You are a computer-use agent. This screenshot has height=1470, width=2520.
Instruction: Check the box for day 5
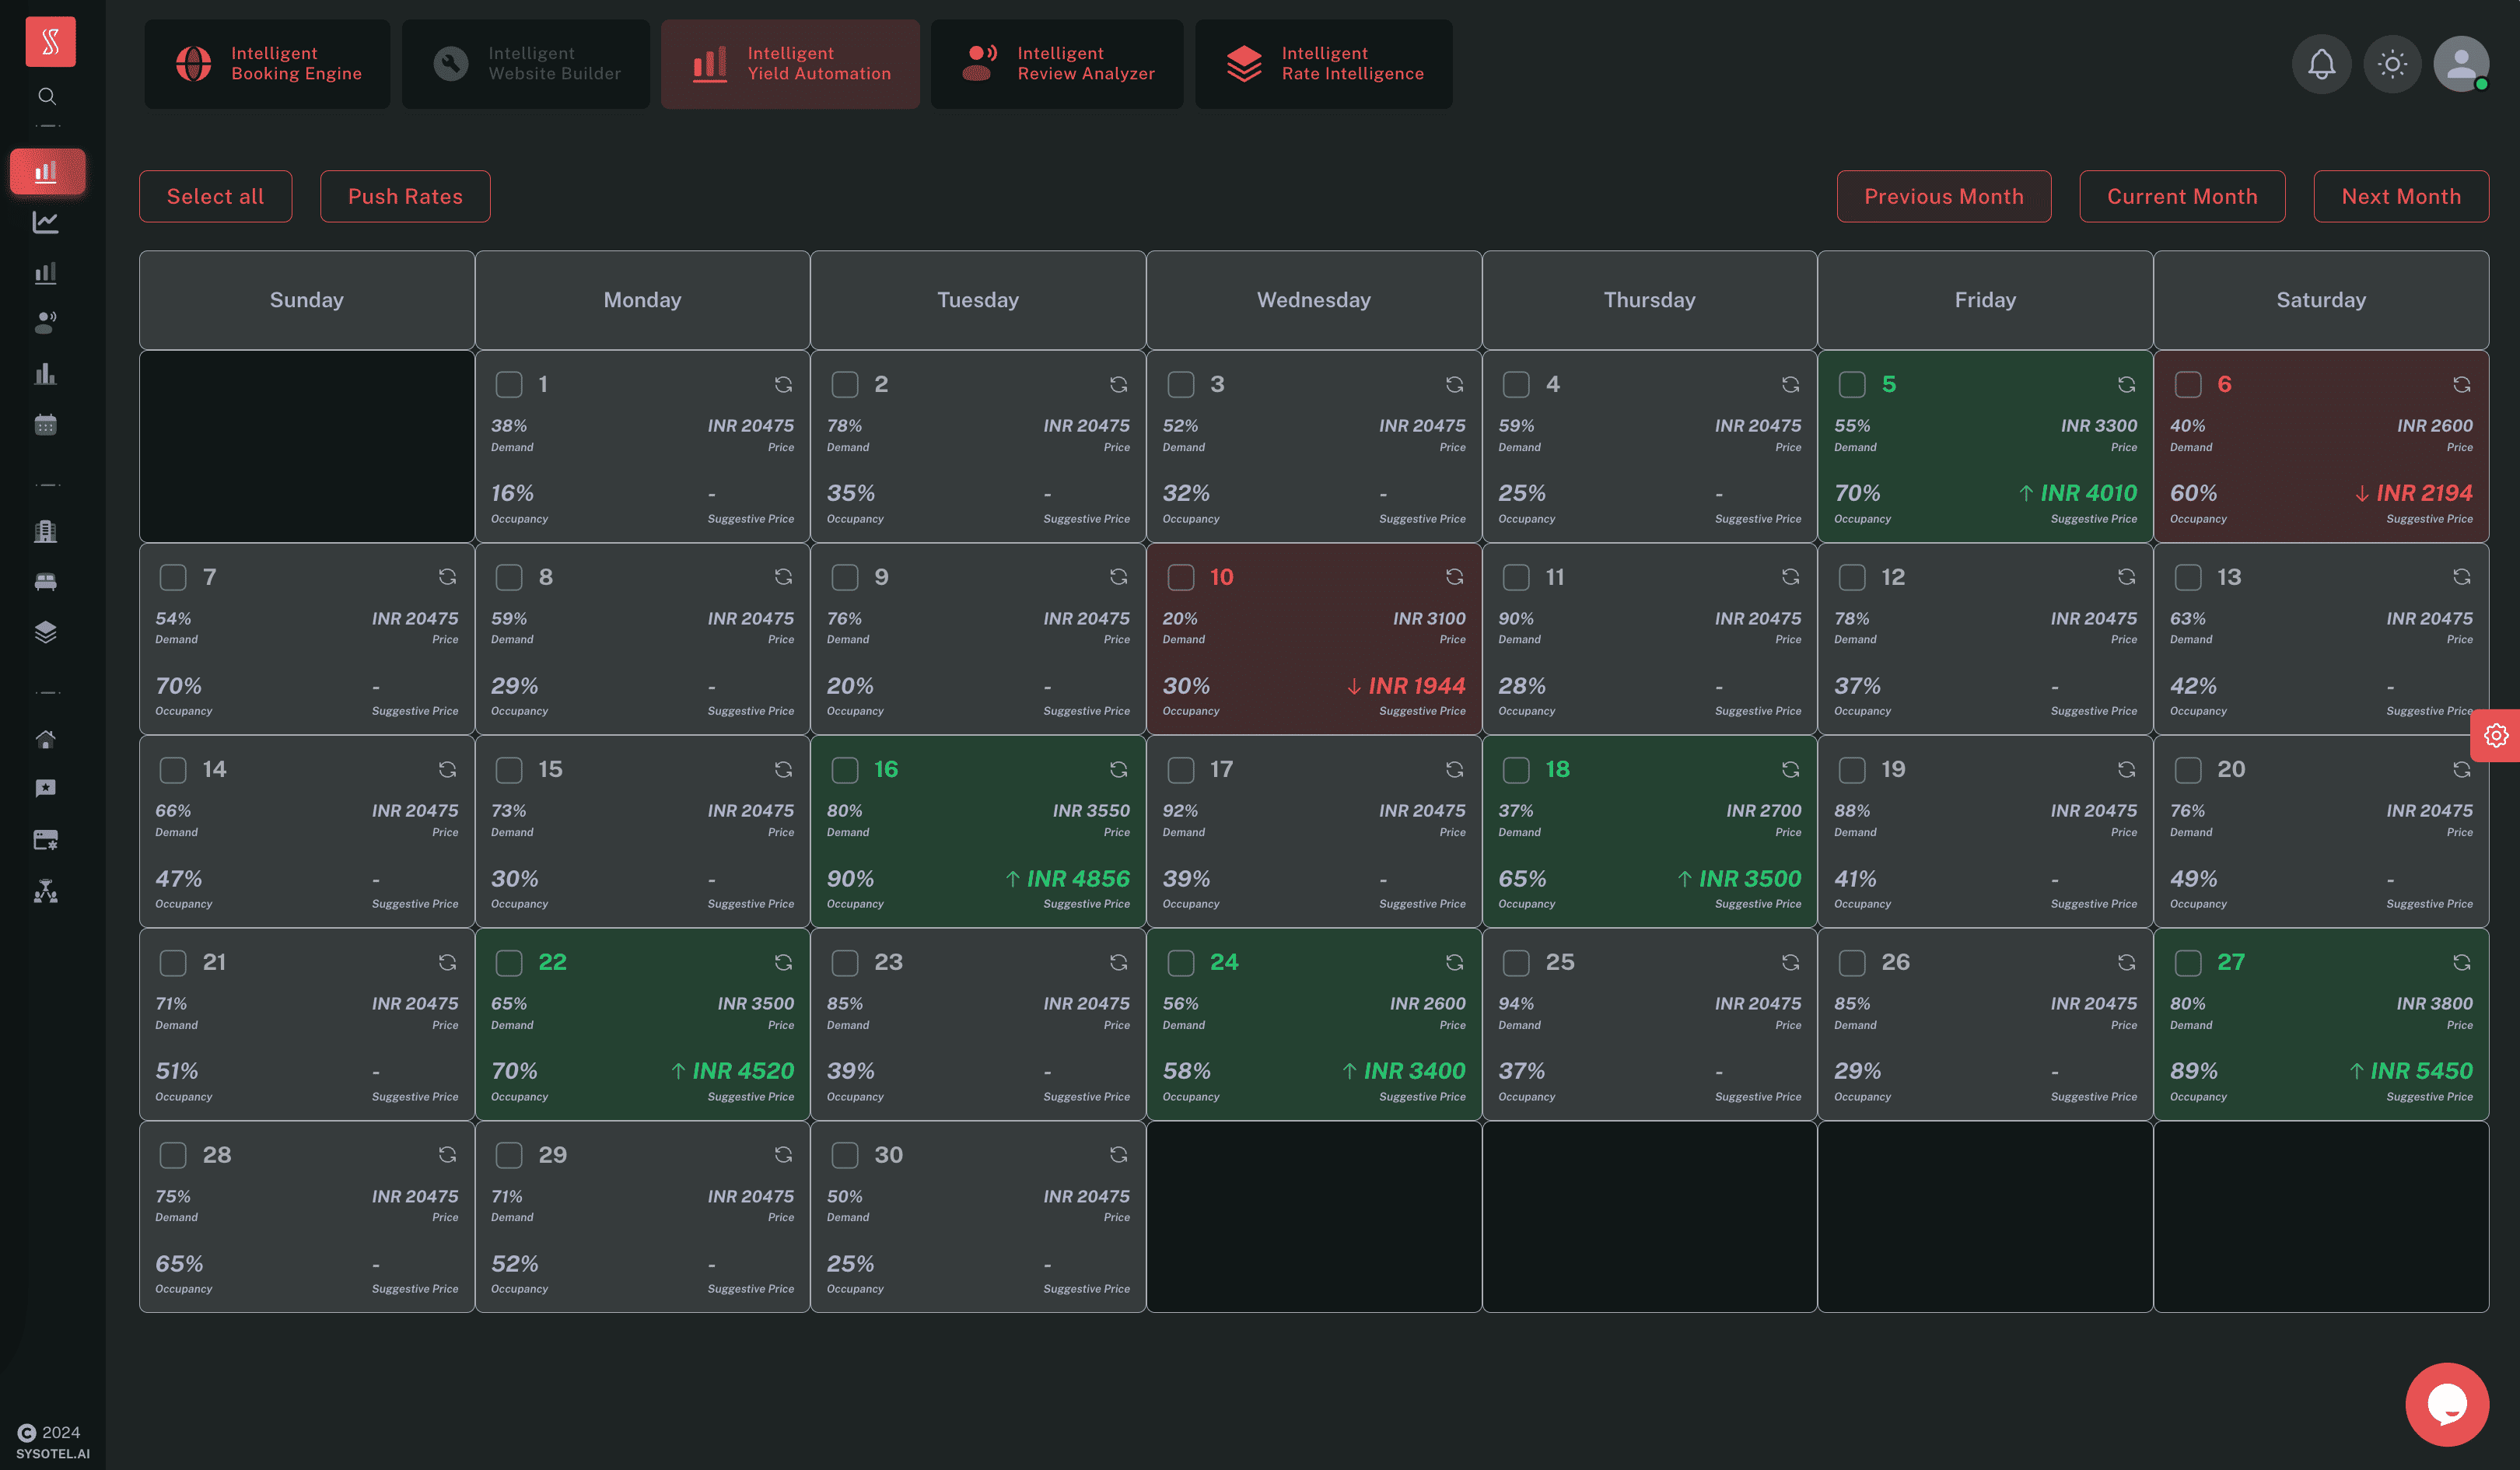(x=1852, y=384)
